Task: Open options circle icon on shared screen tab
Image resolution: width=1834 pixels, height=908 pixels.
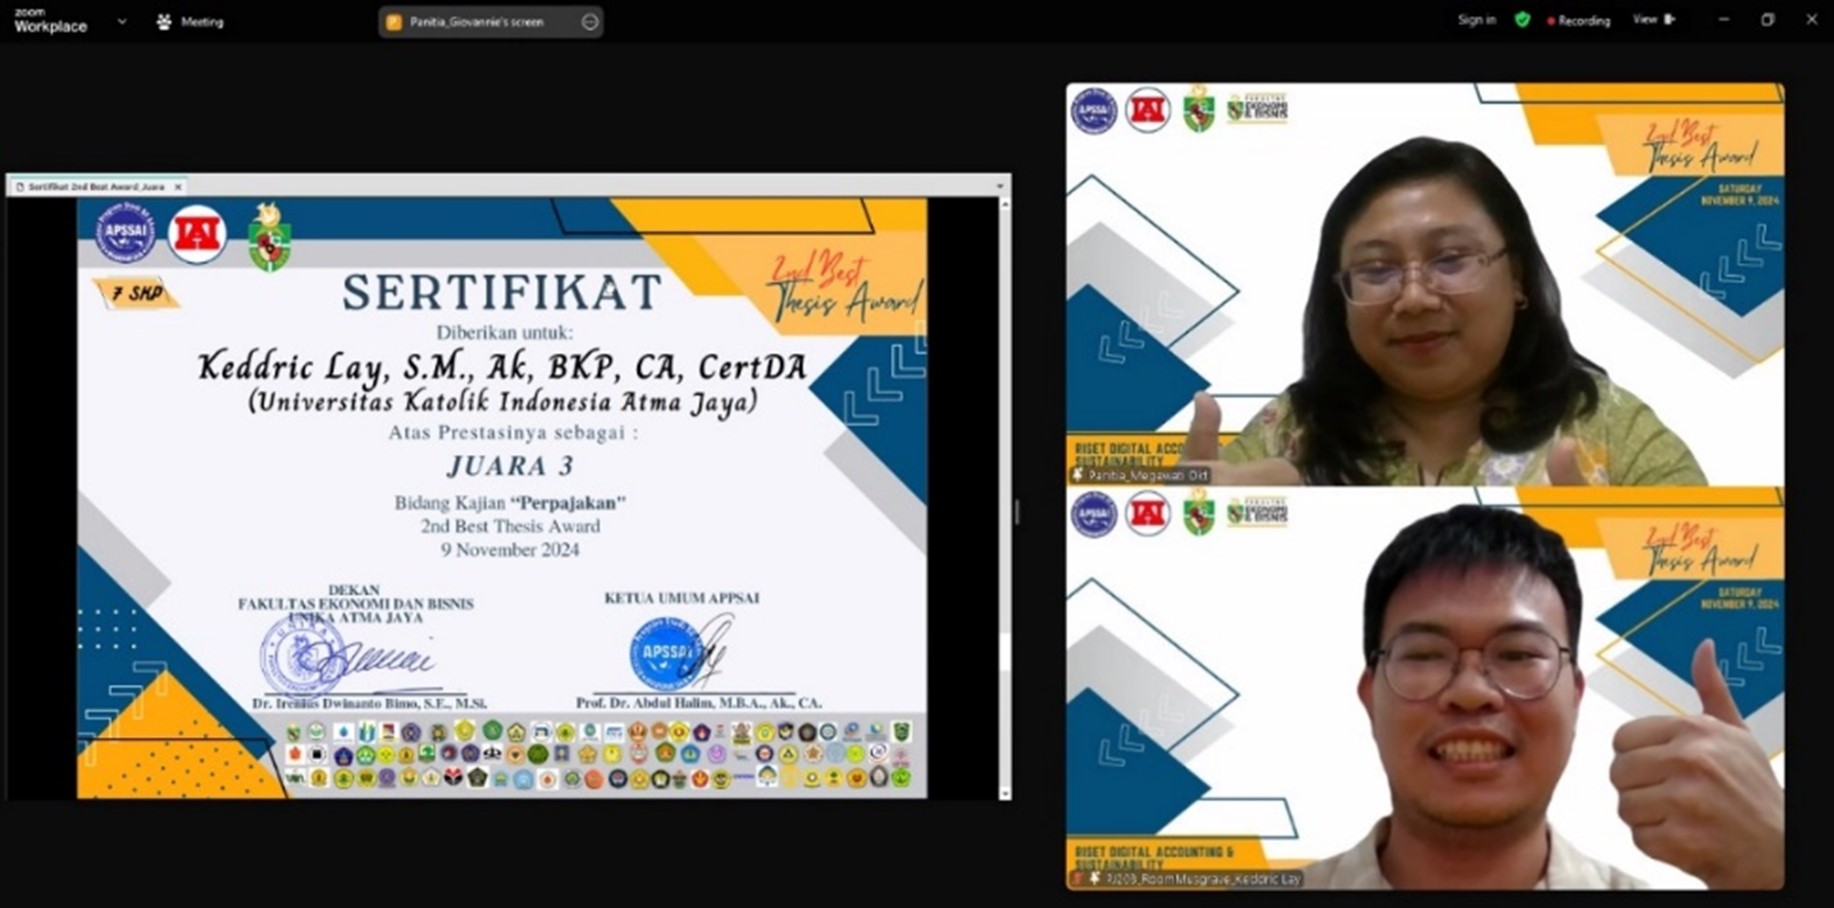Action: click(x=590, y=21)
